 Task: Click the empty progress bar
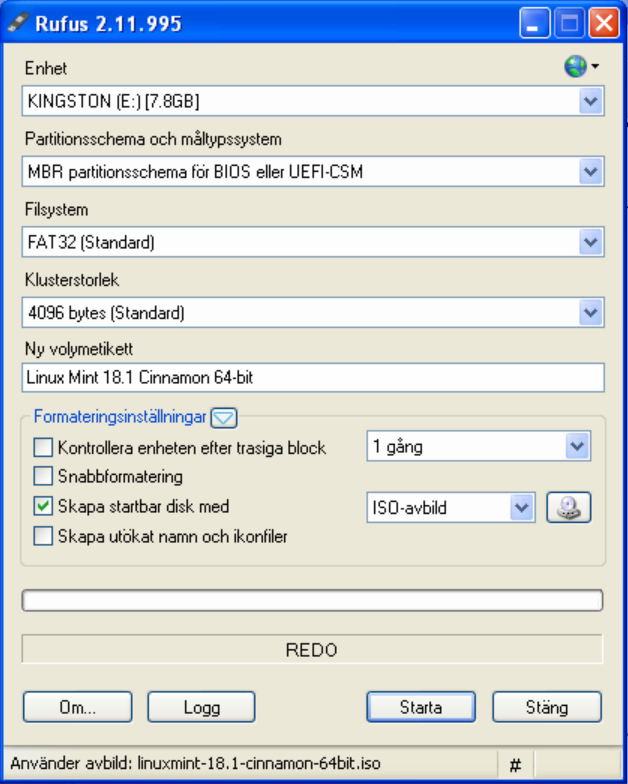(x=312, y=600)
